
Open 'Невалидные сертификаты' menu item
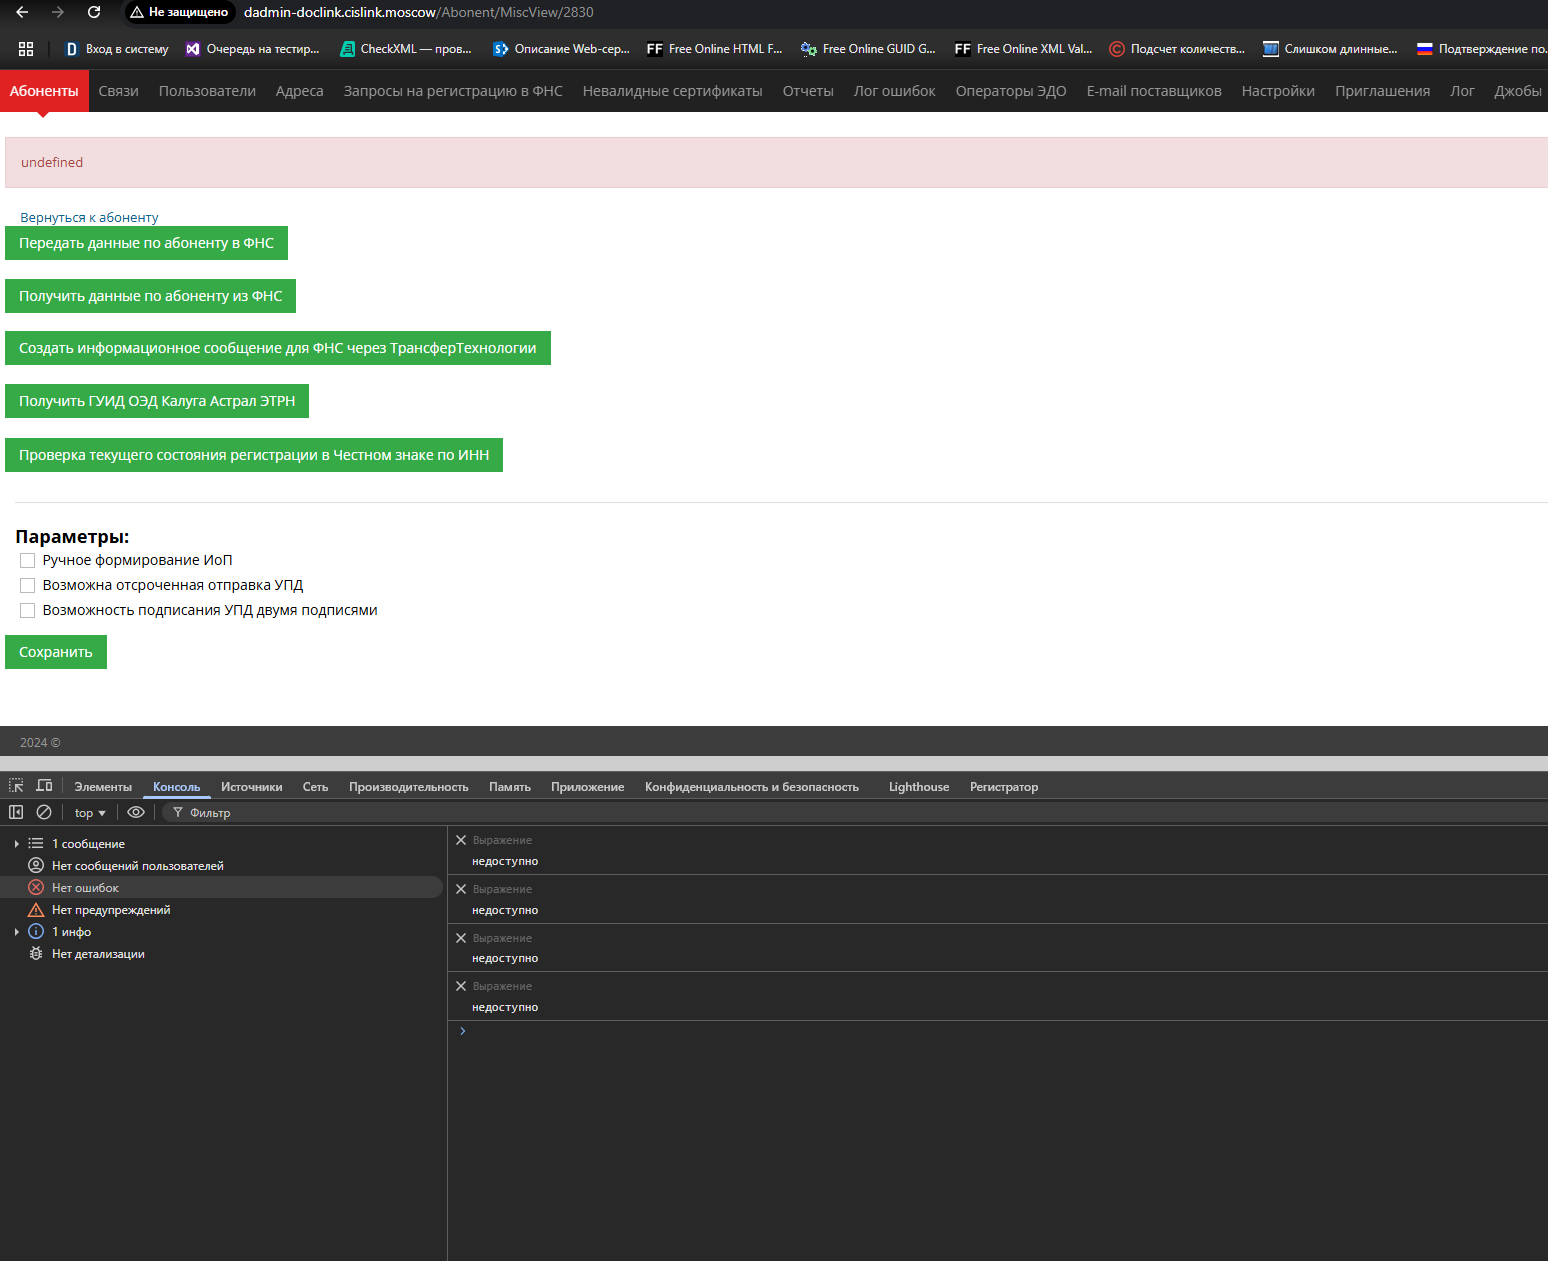tap(673, 91)
